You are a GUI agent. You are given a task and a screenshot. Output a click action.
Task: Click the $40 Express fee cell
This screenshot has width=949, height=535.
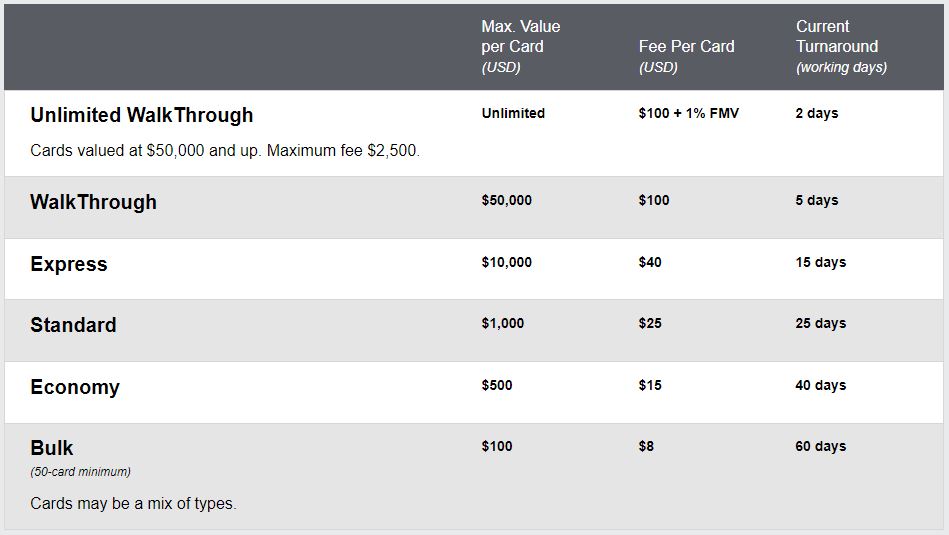pyautogui.click(x=650, y=263)
